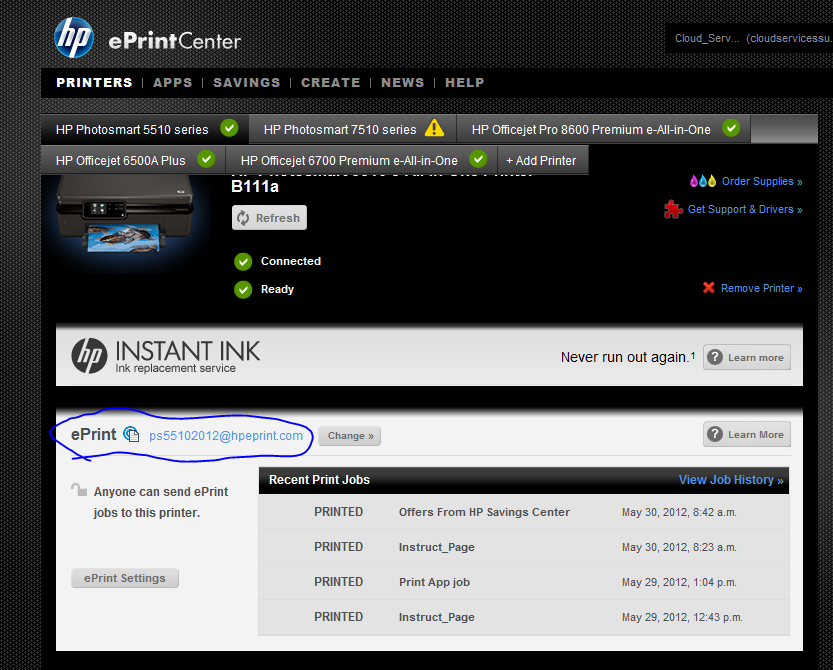
Task: Click the HP logo in the header
Action: (74, 38)
